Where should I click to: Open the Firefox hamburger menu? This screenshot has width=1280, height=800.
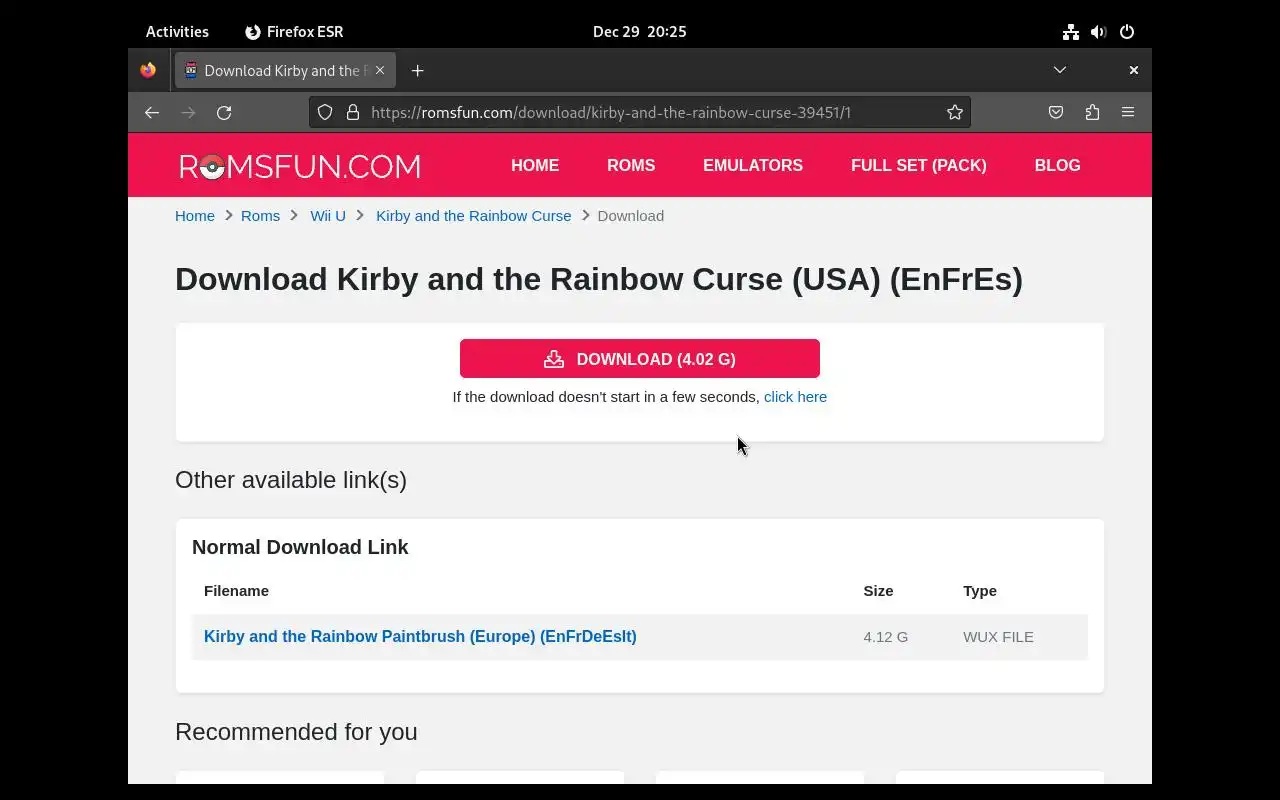point(1128,112)
